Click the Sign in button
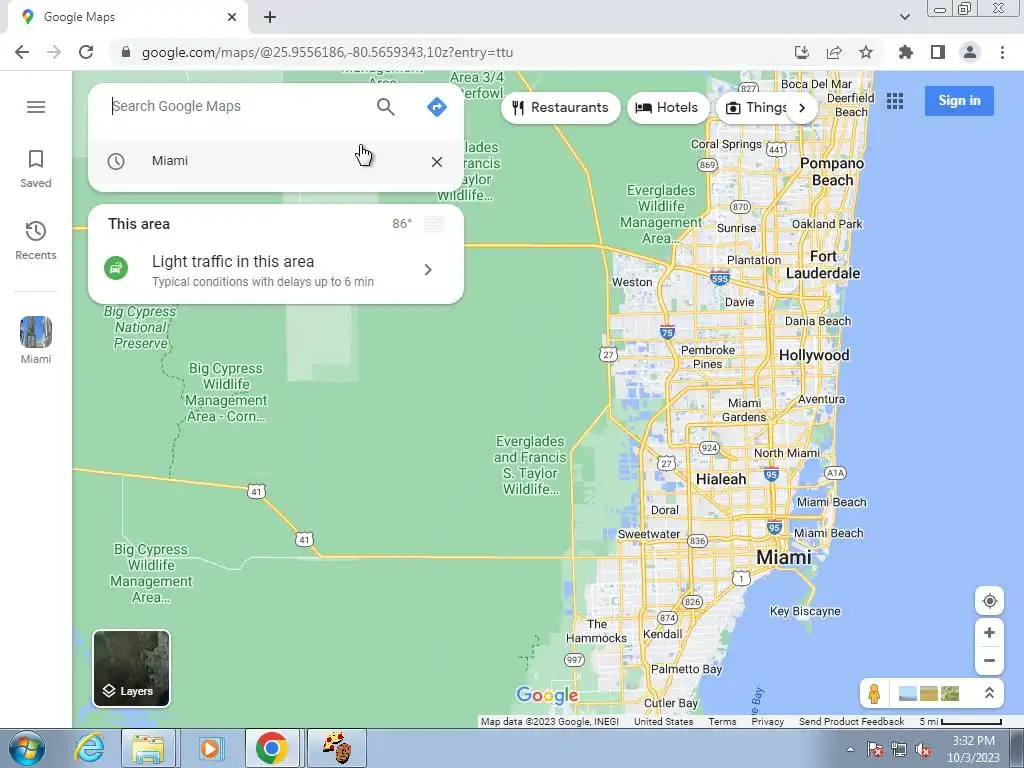 tap(959, 101)
